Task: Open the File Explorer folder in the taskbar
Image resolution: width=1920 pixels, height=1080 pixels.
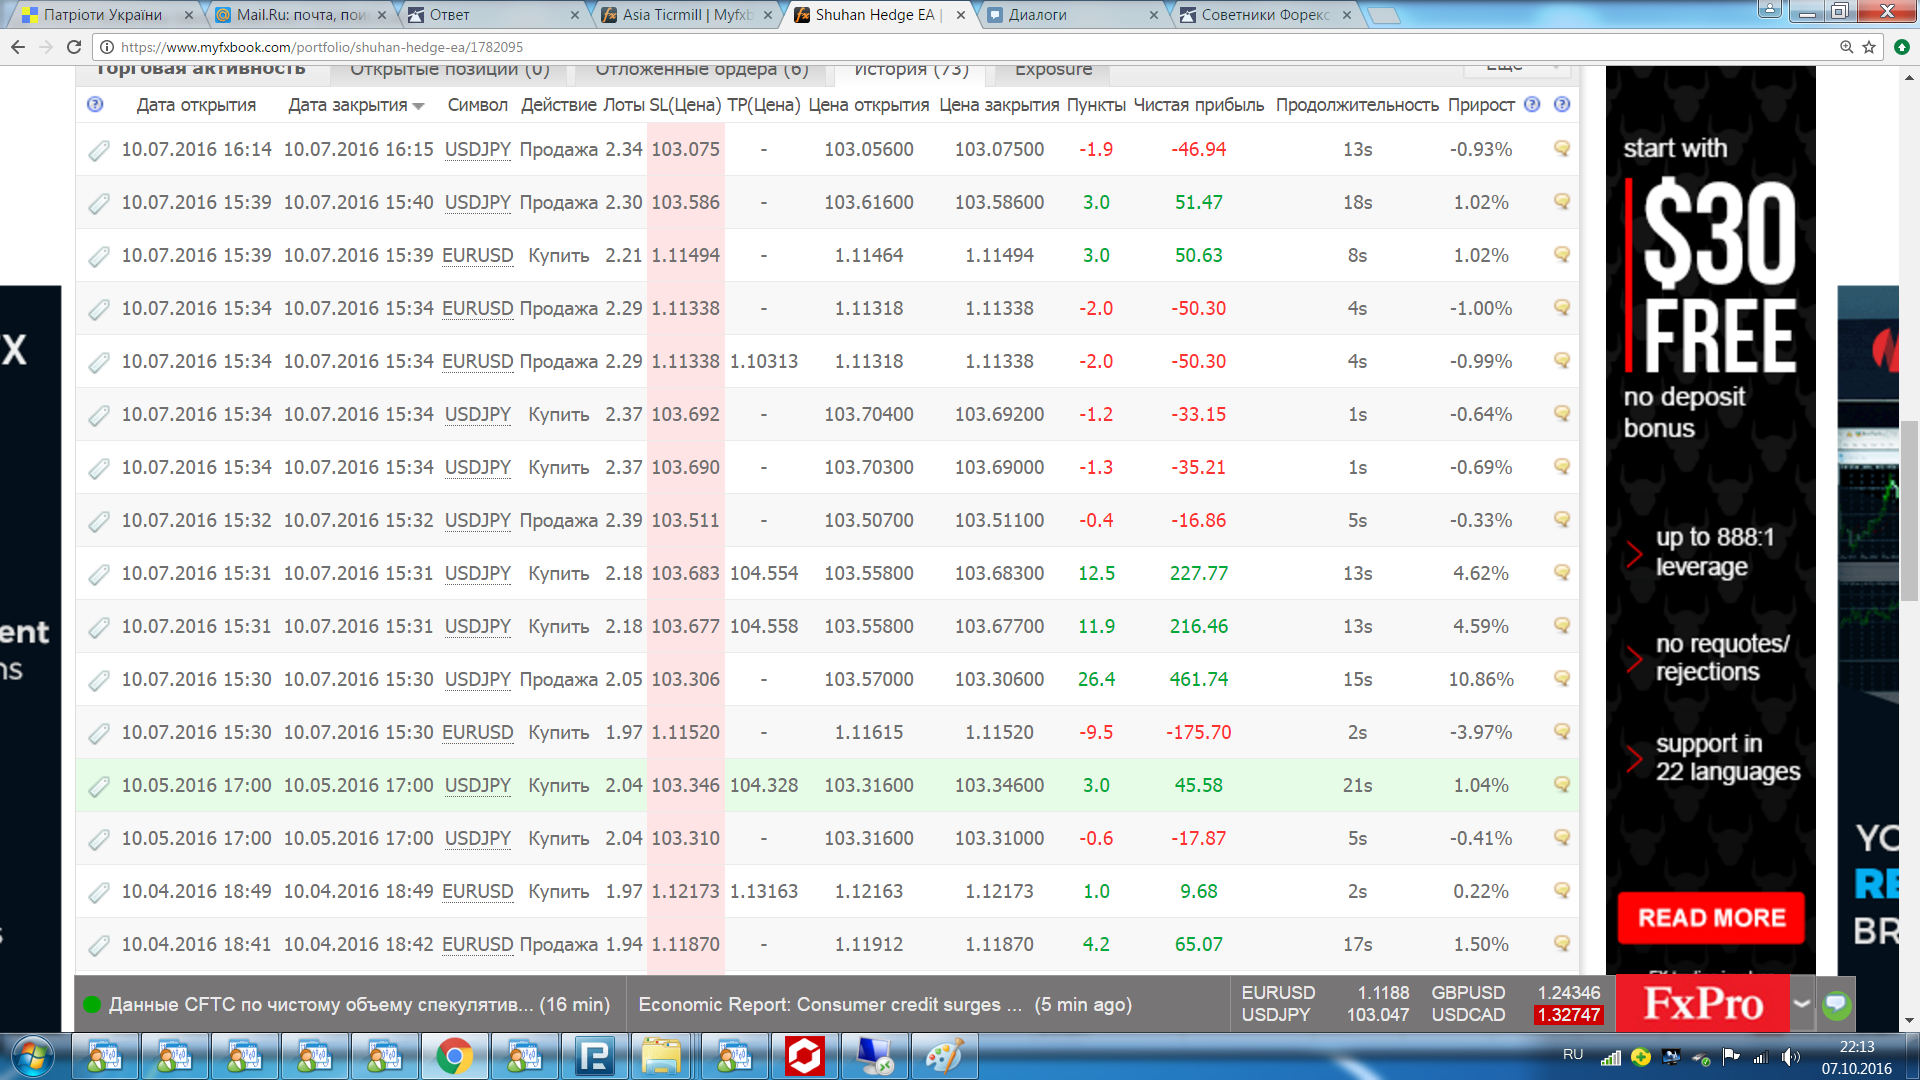Action: [x=661, y=1056]
